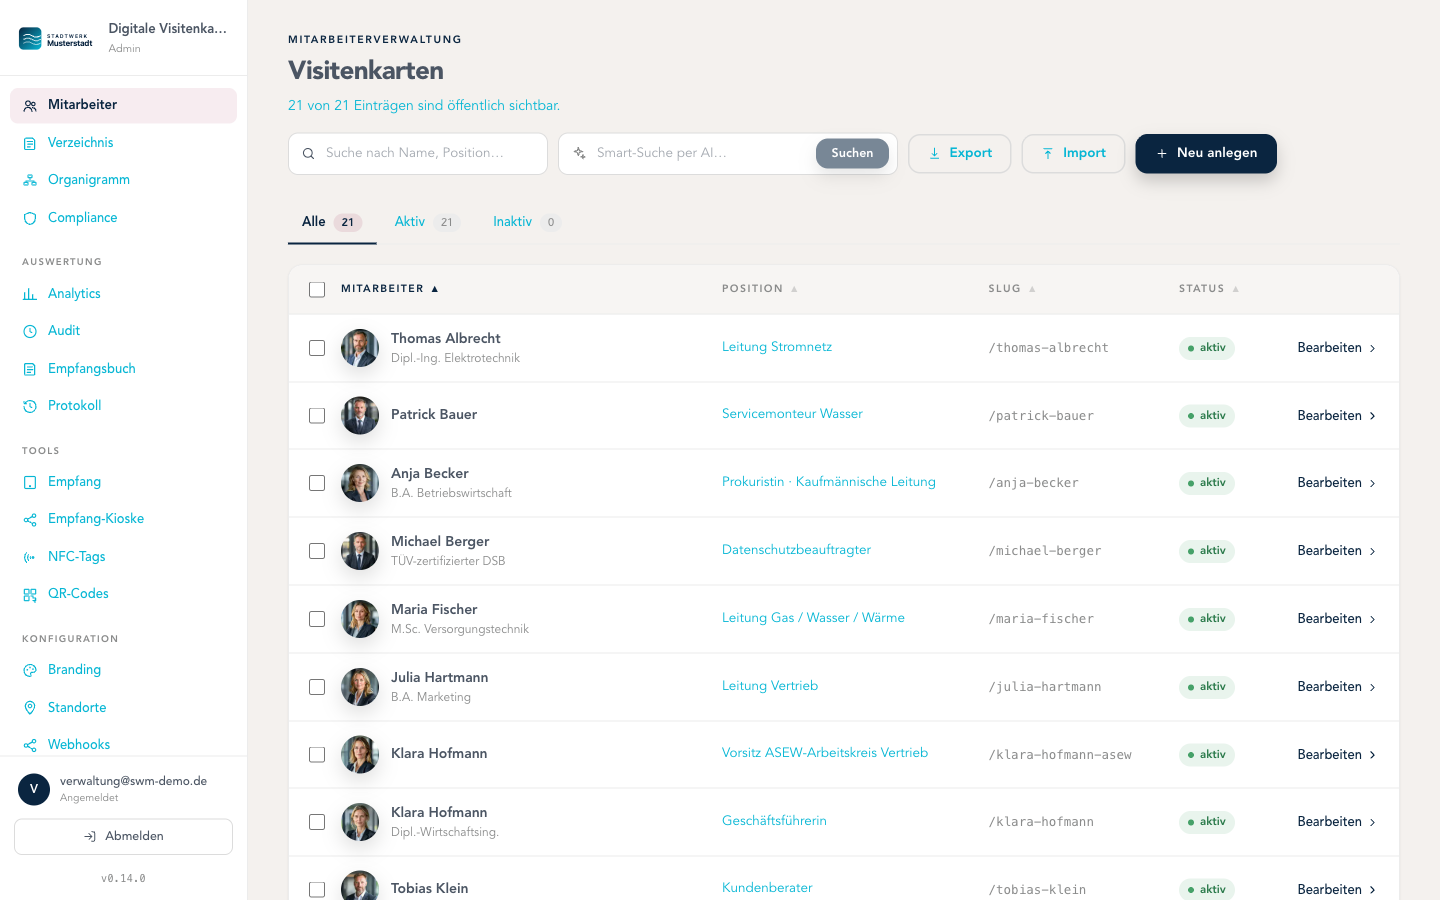1440x900 pixels.
Task: Sort table by Mitarbeiter column
Action: click(x=389, y=289)
